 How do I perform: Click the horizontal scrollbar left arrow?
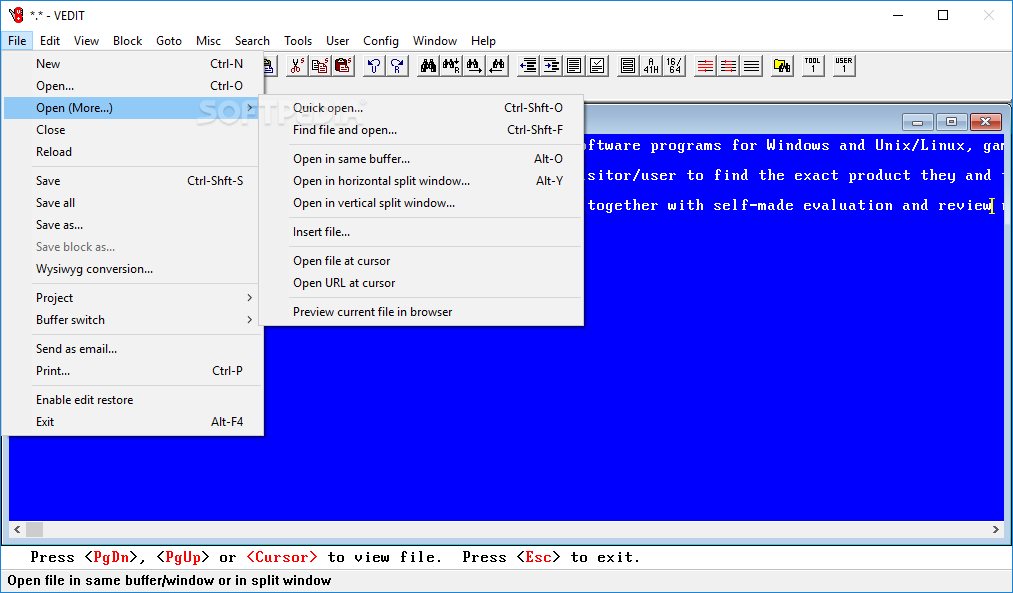17,529
